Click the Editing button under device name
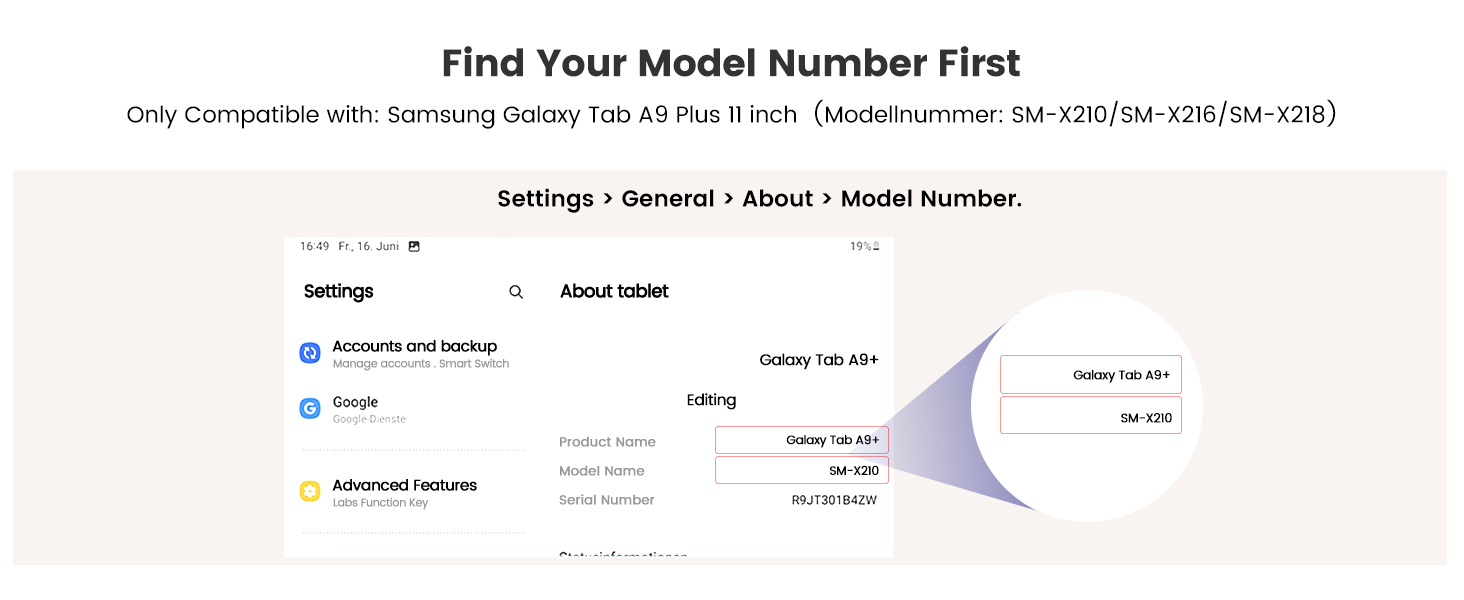 tap(711, 400)
